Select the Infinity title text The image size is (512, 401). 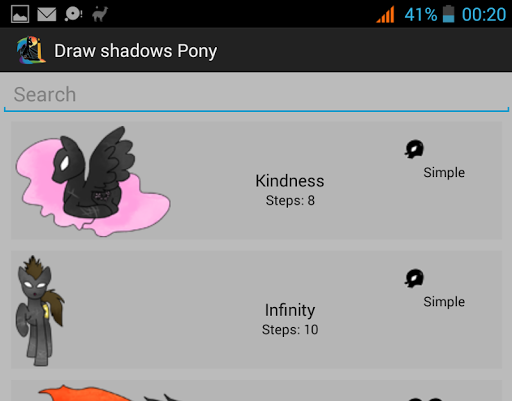tap(290, 310)
